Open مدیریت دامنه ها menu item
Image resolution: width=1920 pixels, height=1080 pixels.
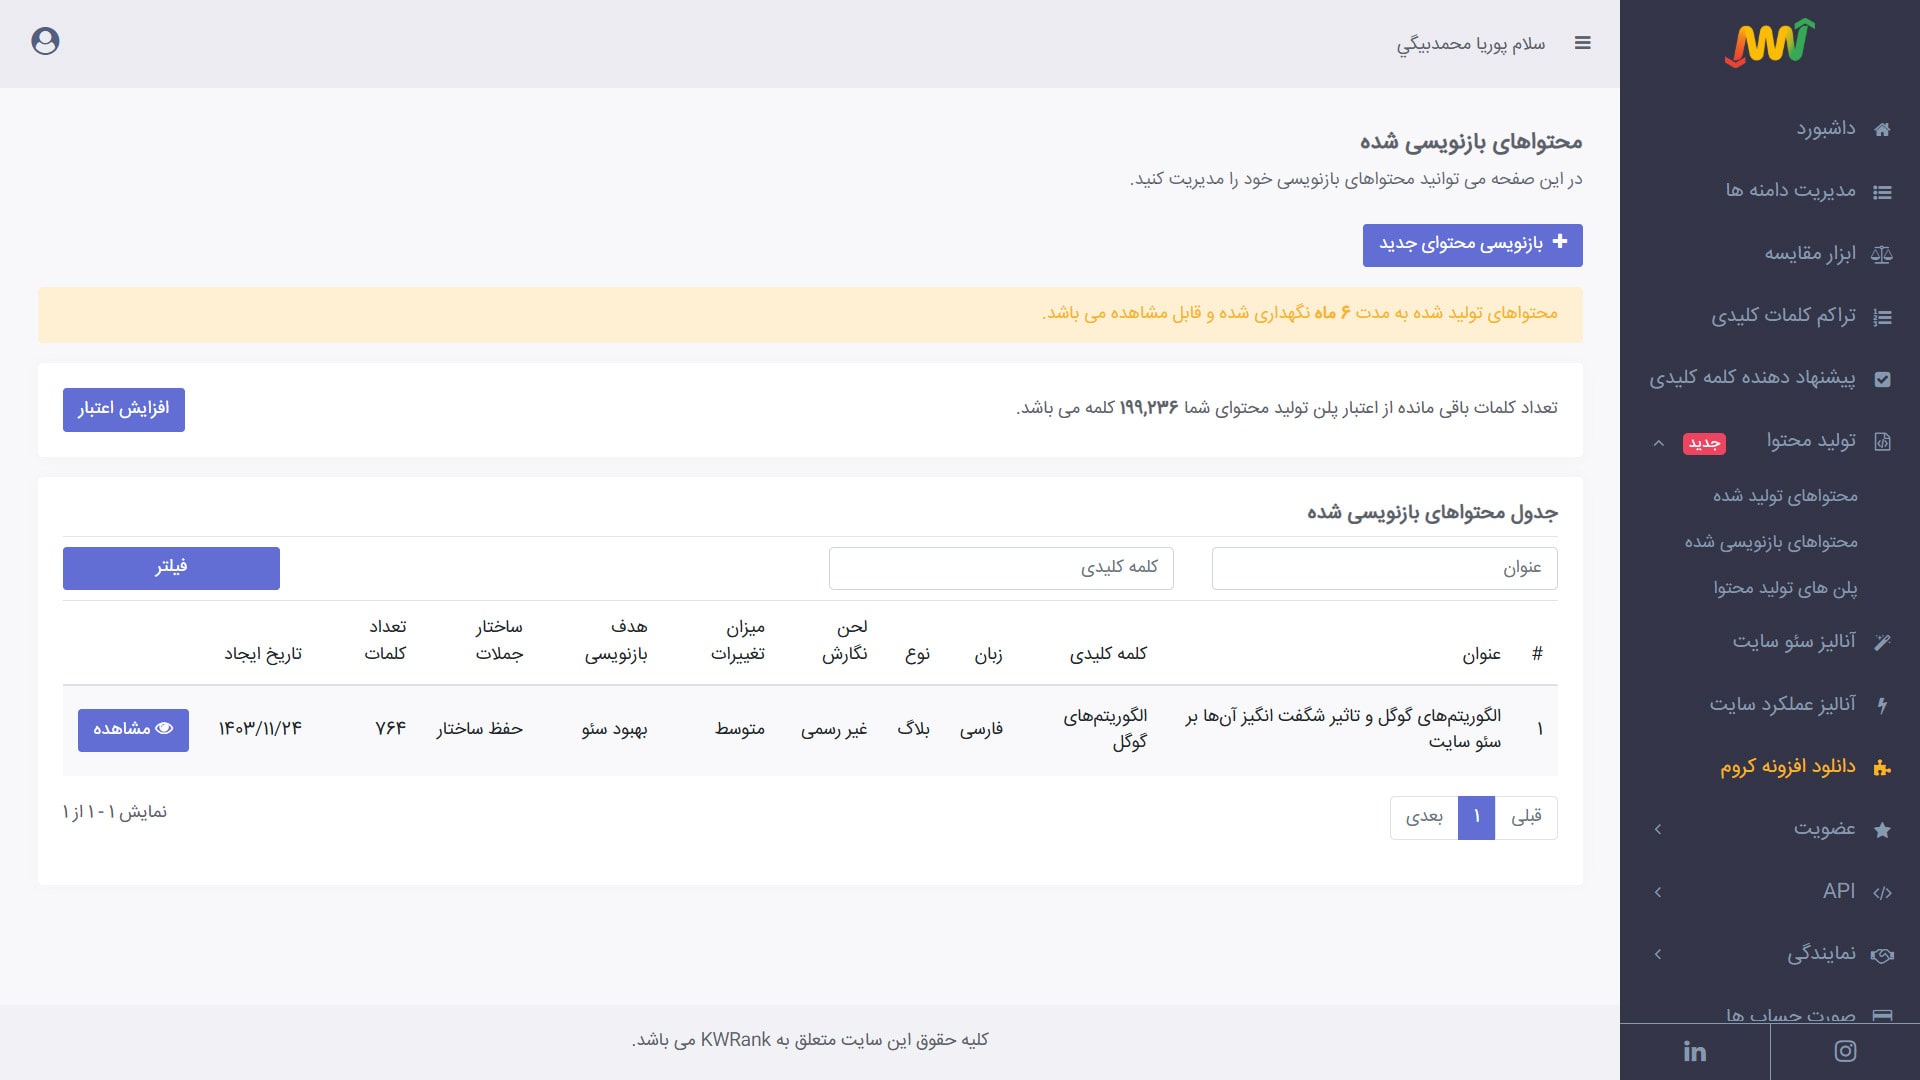click(1790, 191)
